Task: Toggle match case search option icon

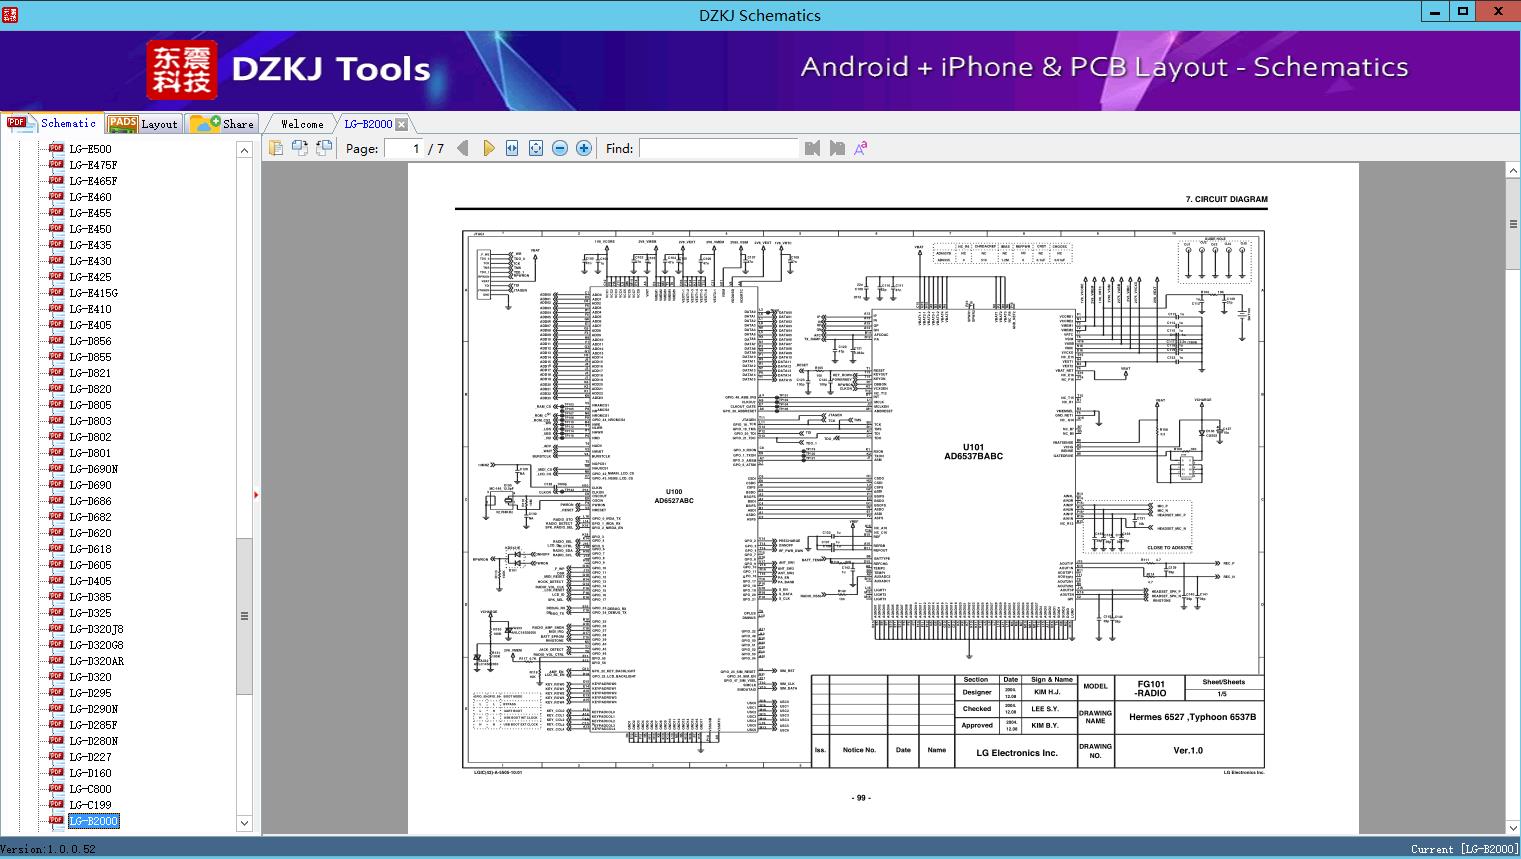Action: click(860, 148)
